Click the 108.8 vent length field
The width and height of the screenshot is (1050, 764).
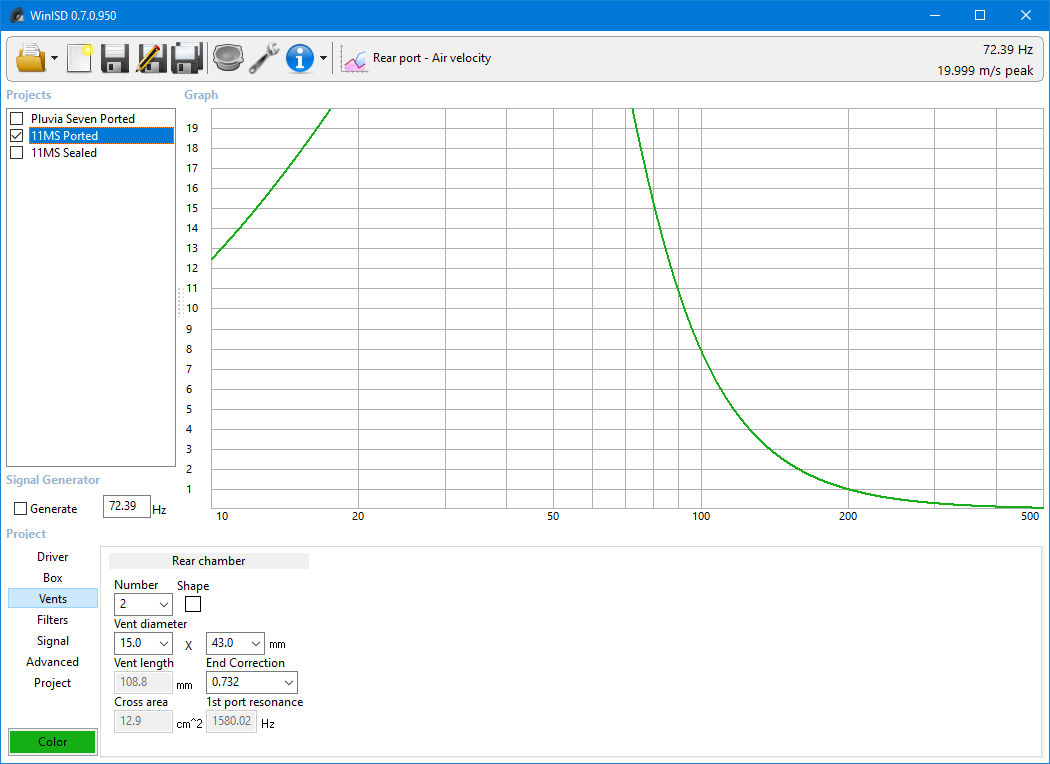point(143,682)
